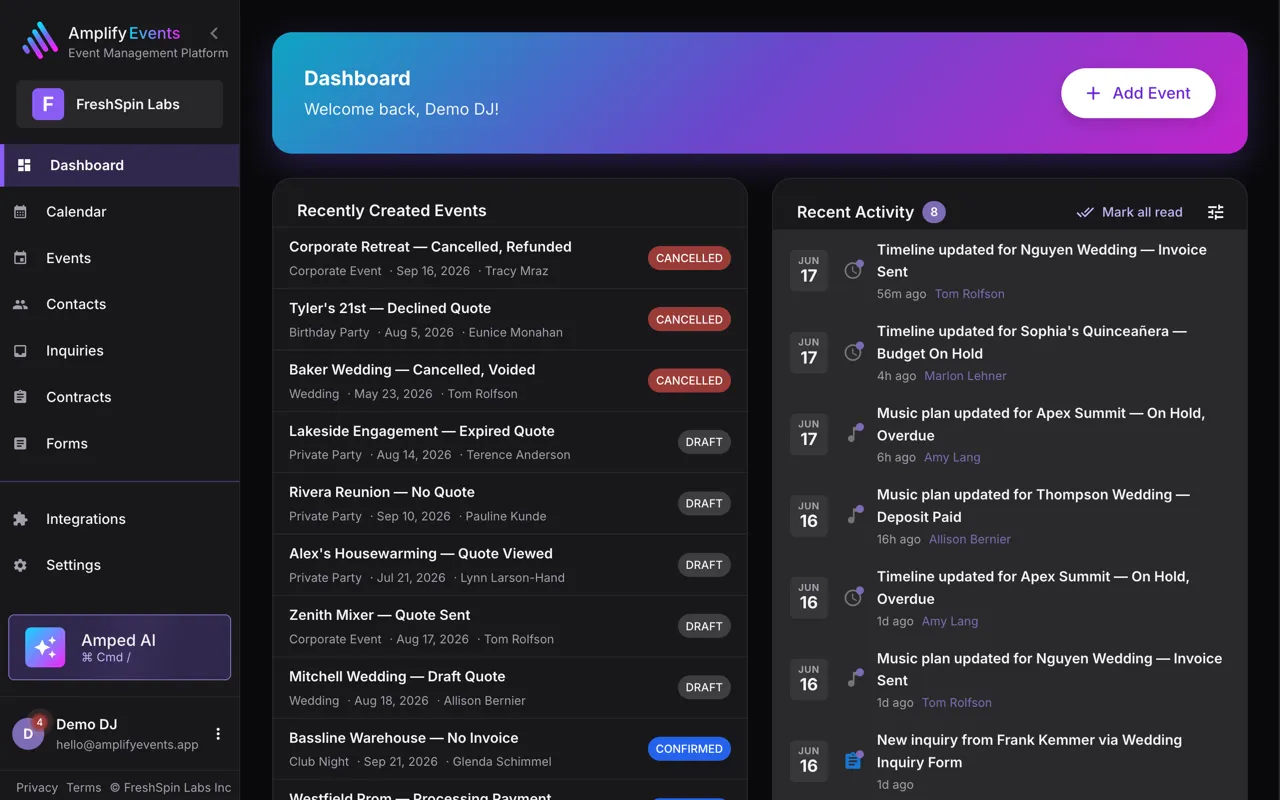Click the double-check Mark all read icon

click(1085, 212)
